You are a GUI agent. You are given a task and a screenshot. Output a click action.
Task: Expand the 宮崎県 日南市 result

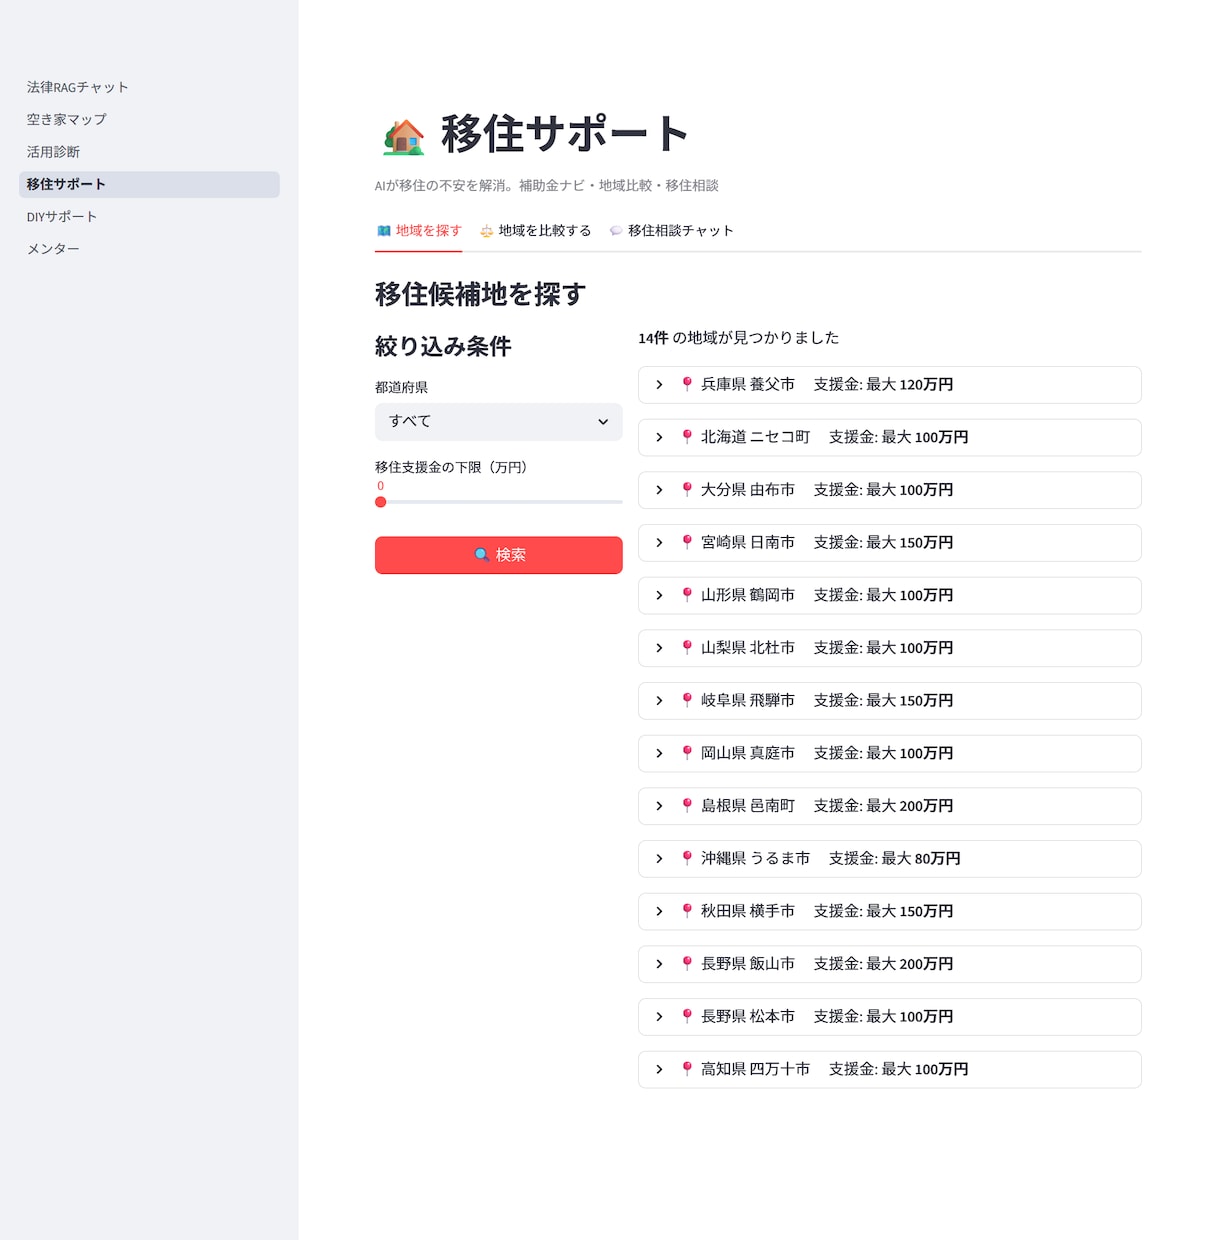(x=889, y=543)
